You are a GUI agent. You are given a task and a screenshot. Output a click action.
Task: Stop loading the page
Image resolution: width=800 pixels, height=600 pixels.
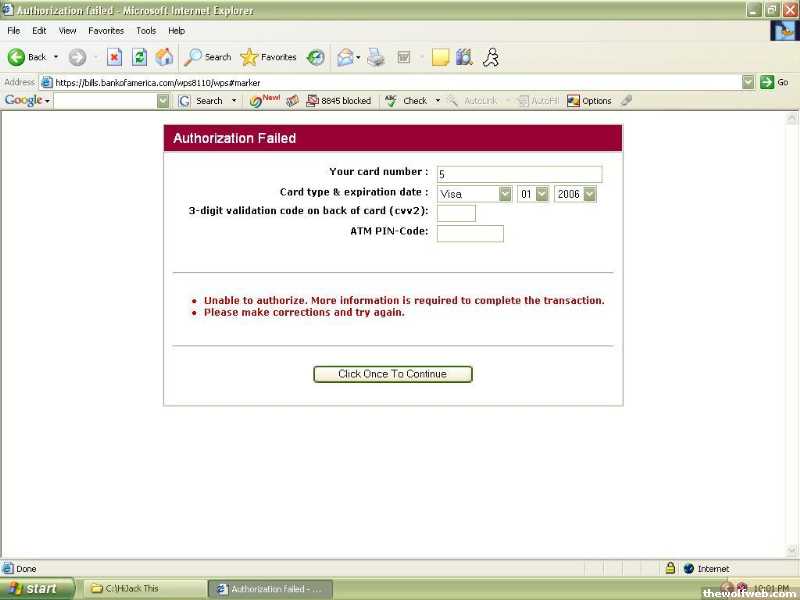pos(114,57)
